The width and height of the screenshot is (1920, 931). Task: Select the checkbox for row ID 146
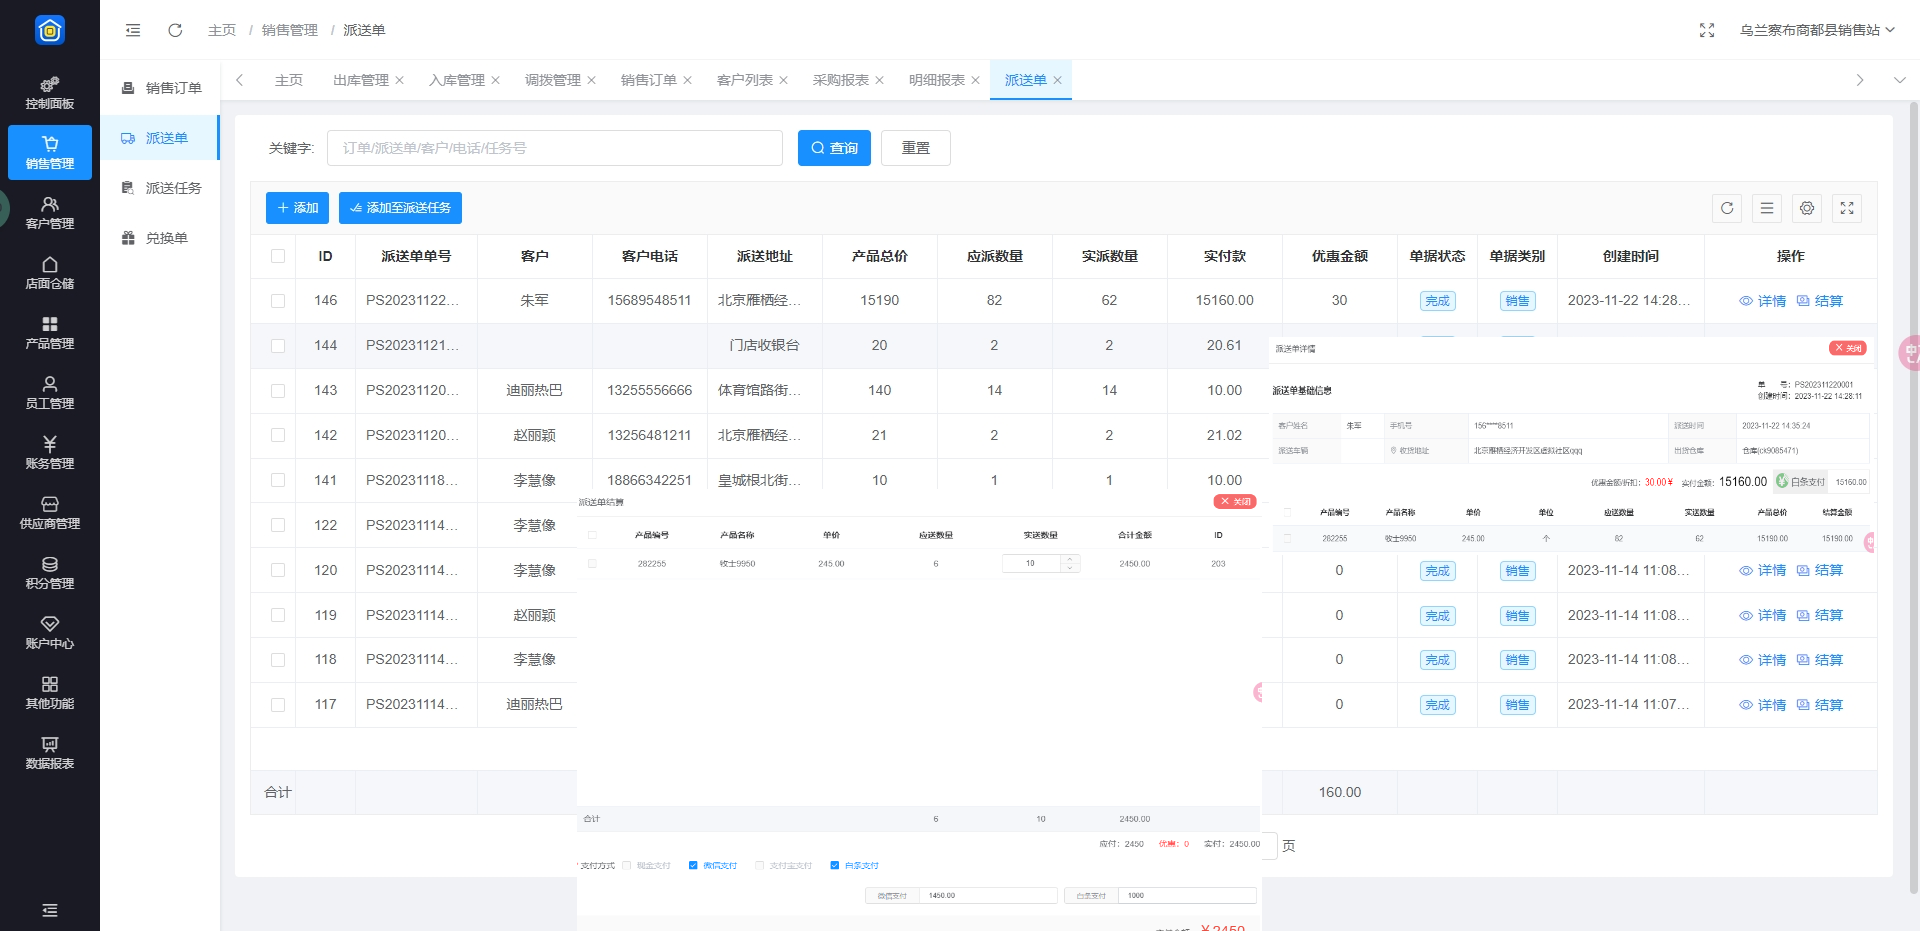tap(278, 301)
